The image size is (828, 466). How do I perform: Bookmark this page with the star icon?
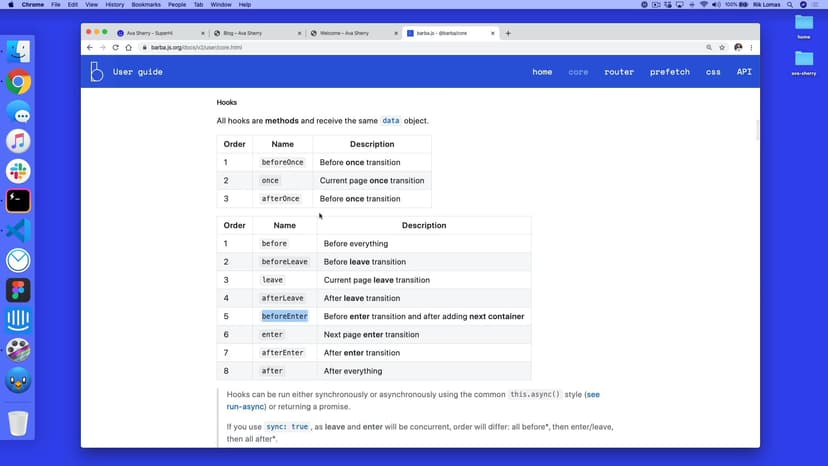722,47
